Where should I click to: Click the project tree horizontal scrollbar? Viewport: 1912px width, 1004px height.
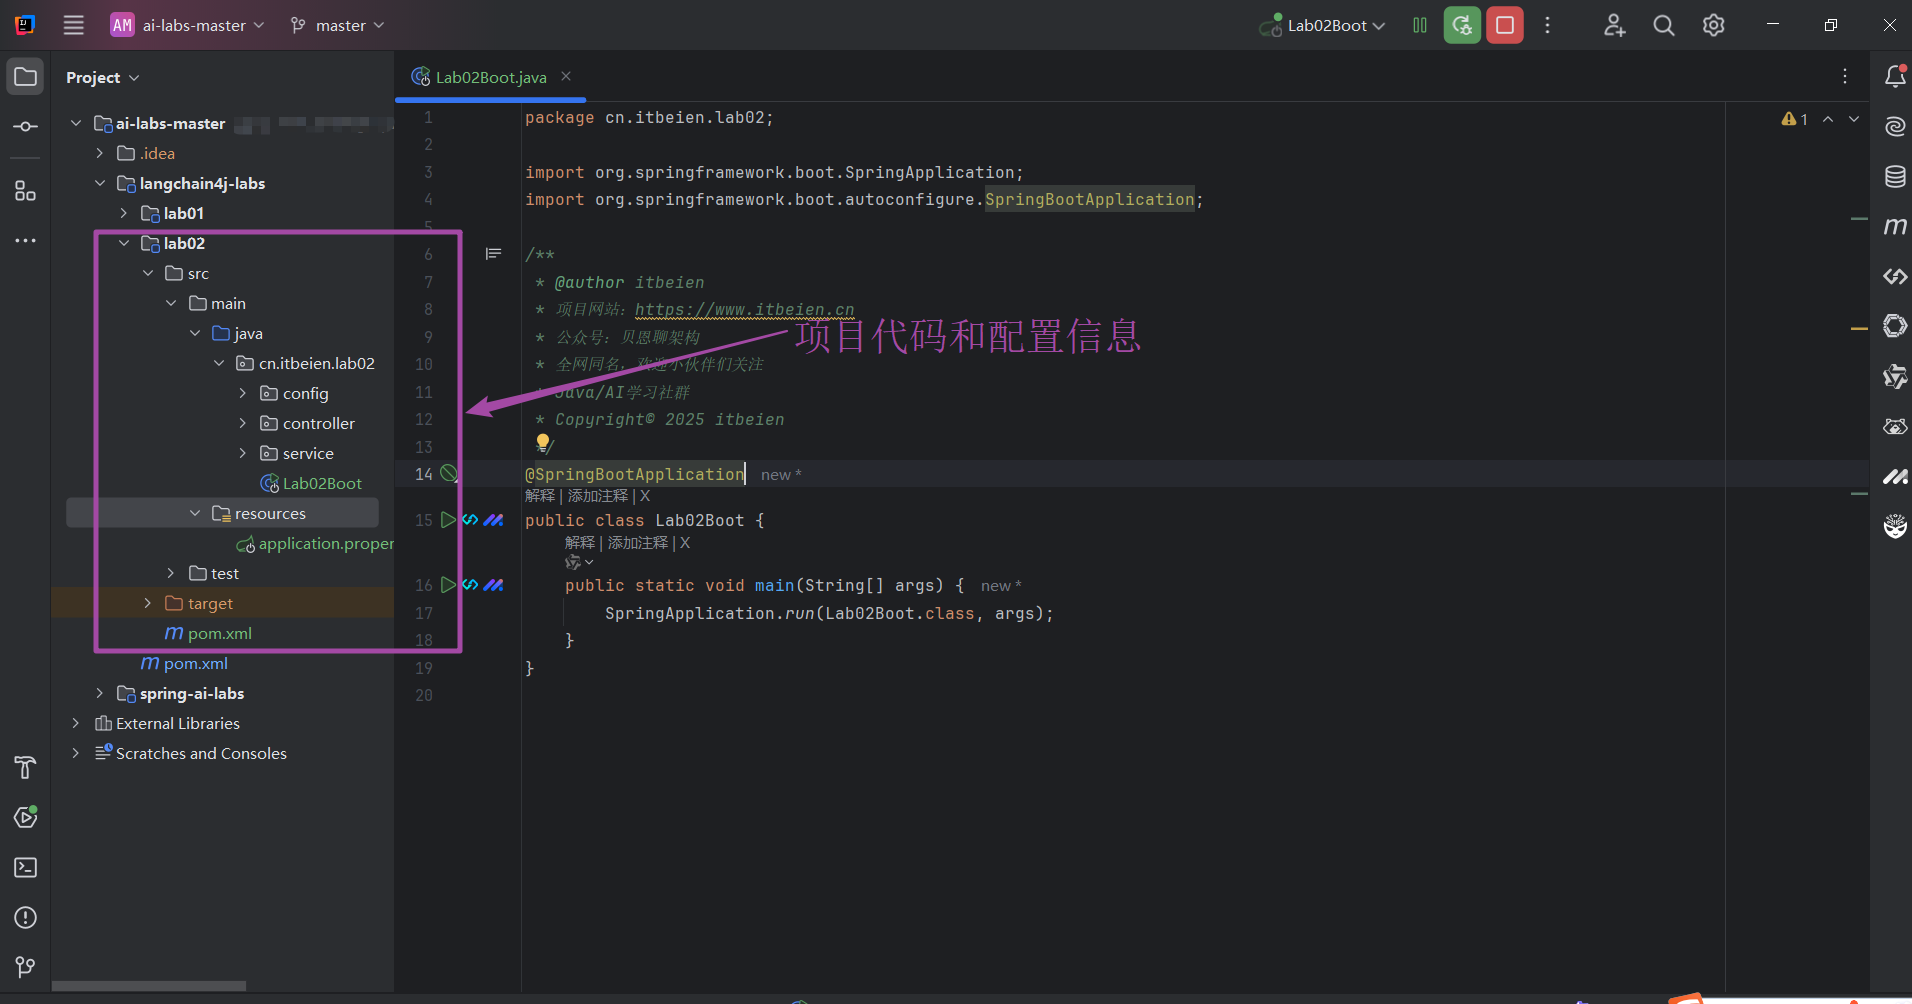click(149, 986)
